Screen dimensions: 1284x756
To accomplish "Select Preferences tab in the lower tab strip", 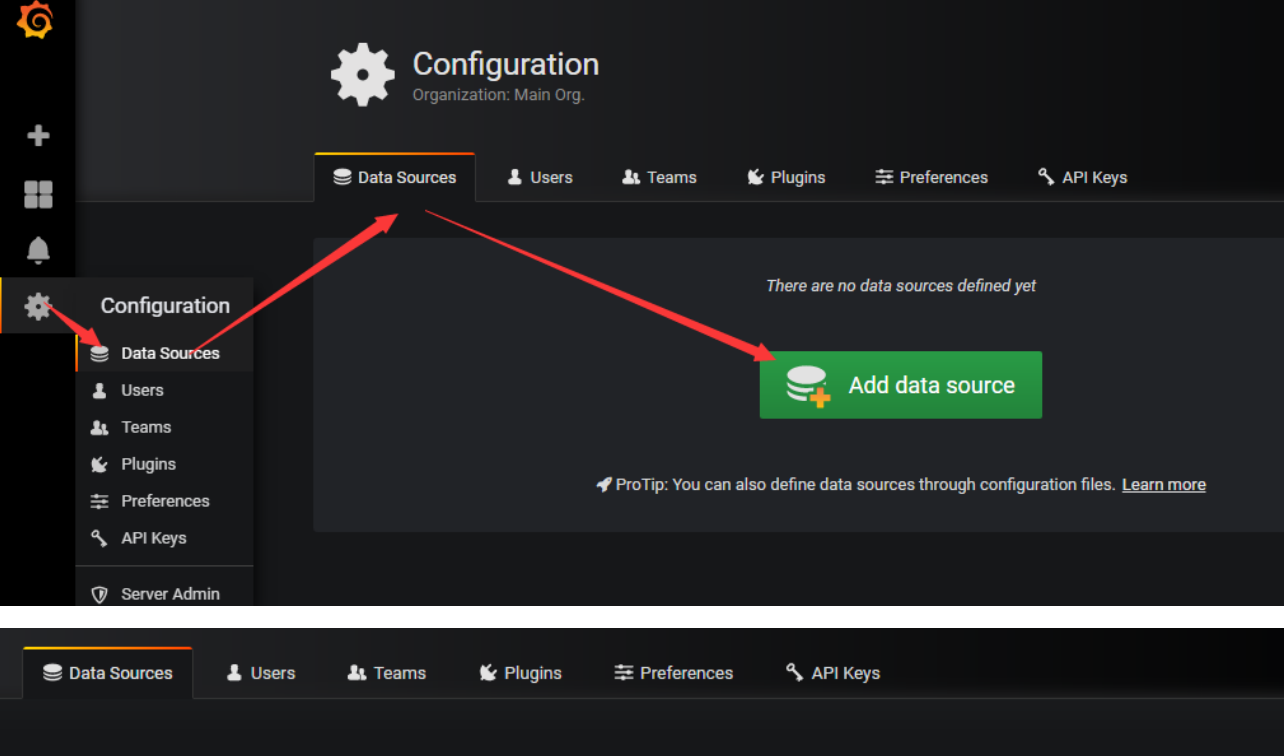I will point(673,673).
